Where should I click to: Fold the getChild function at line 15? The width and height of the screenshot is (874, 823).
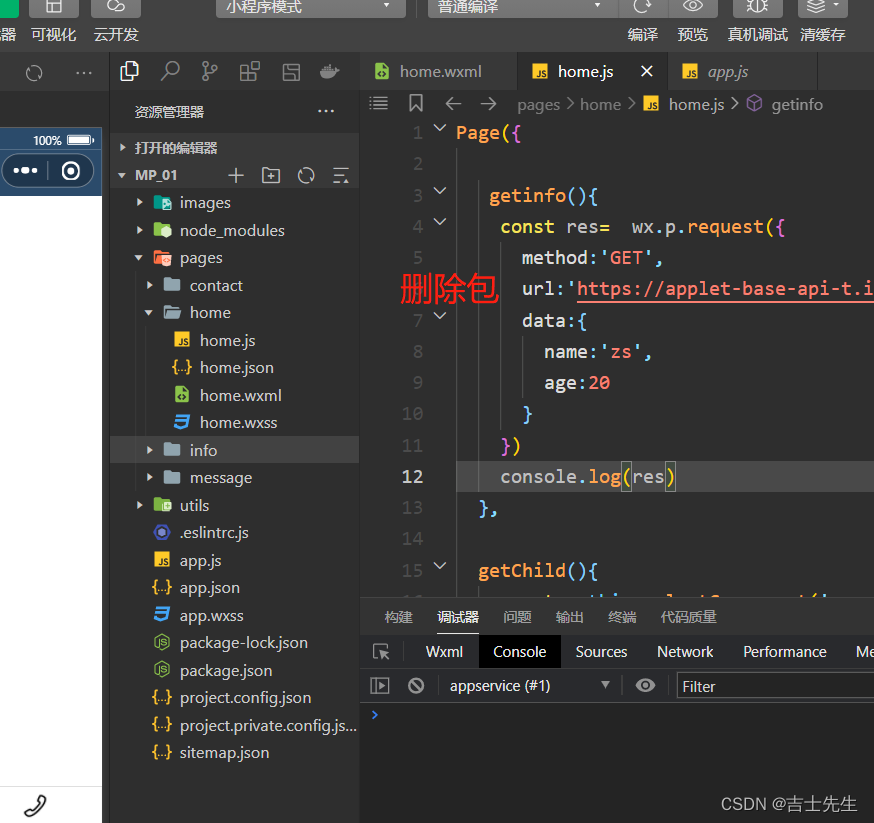440,566
